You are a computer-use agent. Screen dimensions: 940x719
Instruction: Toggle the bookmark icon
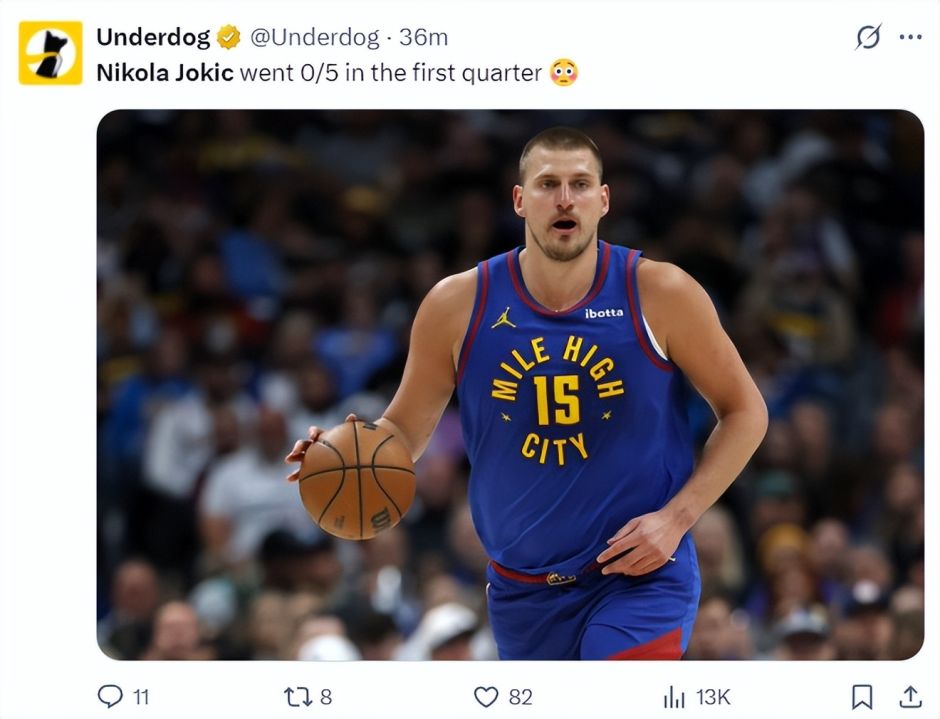coord(862,696)
